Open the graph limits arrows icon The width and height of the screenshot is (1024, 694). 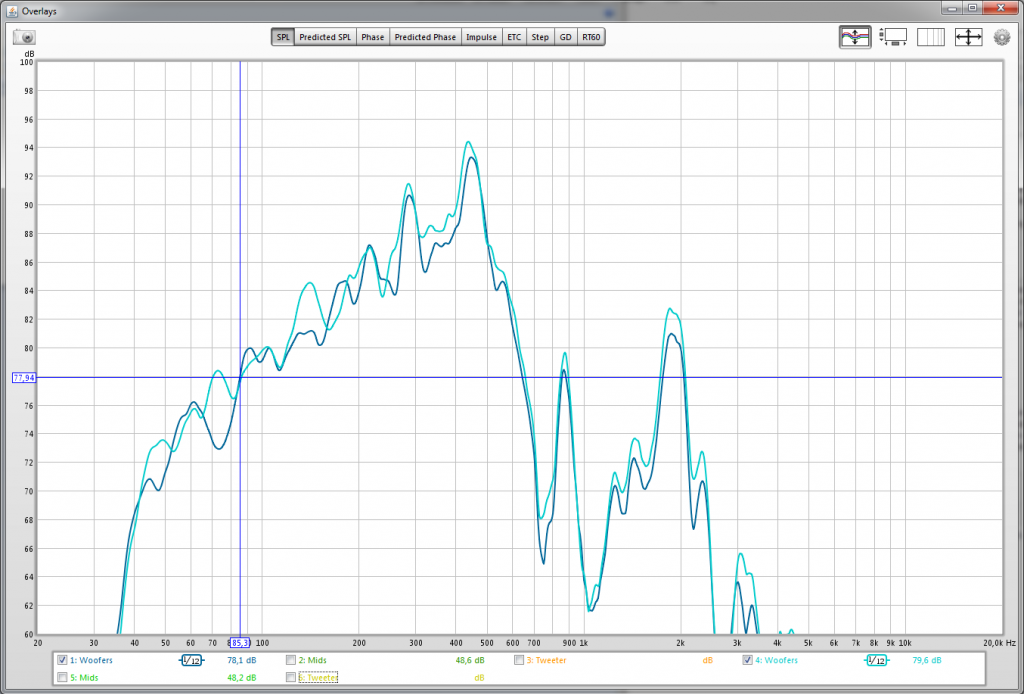968,37
